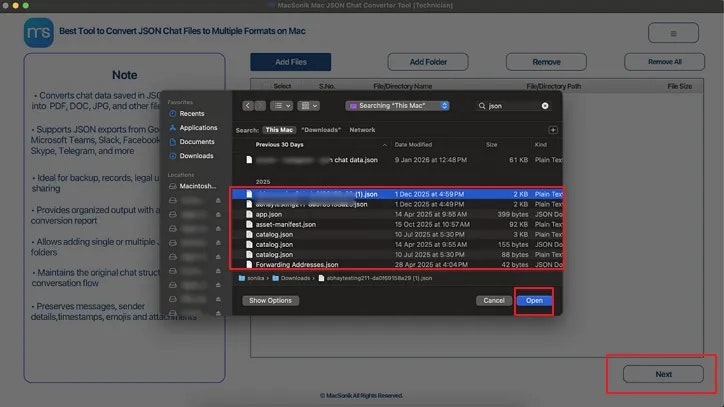Sort files by Kind column
724x407 pixels.
tap(541, 145)
